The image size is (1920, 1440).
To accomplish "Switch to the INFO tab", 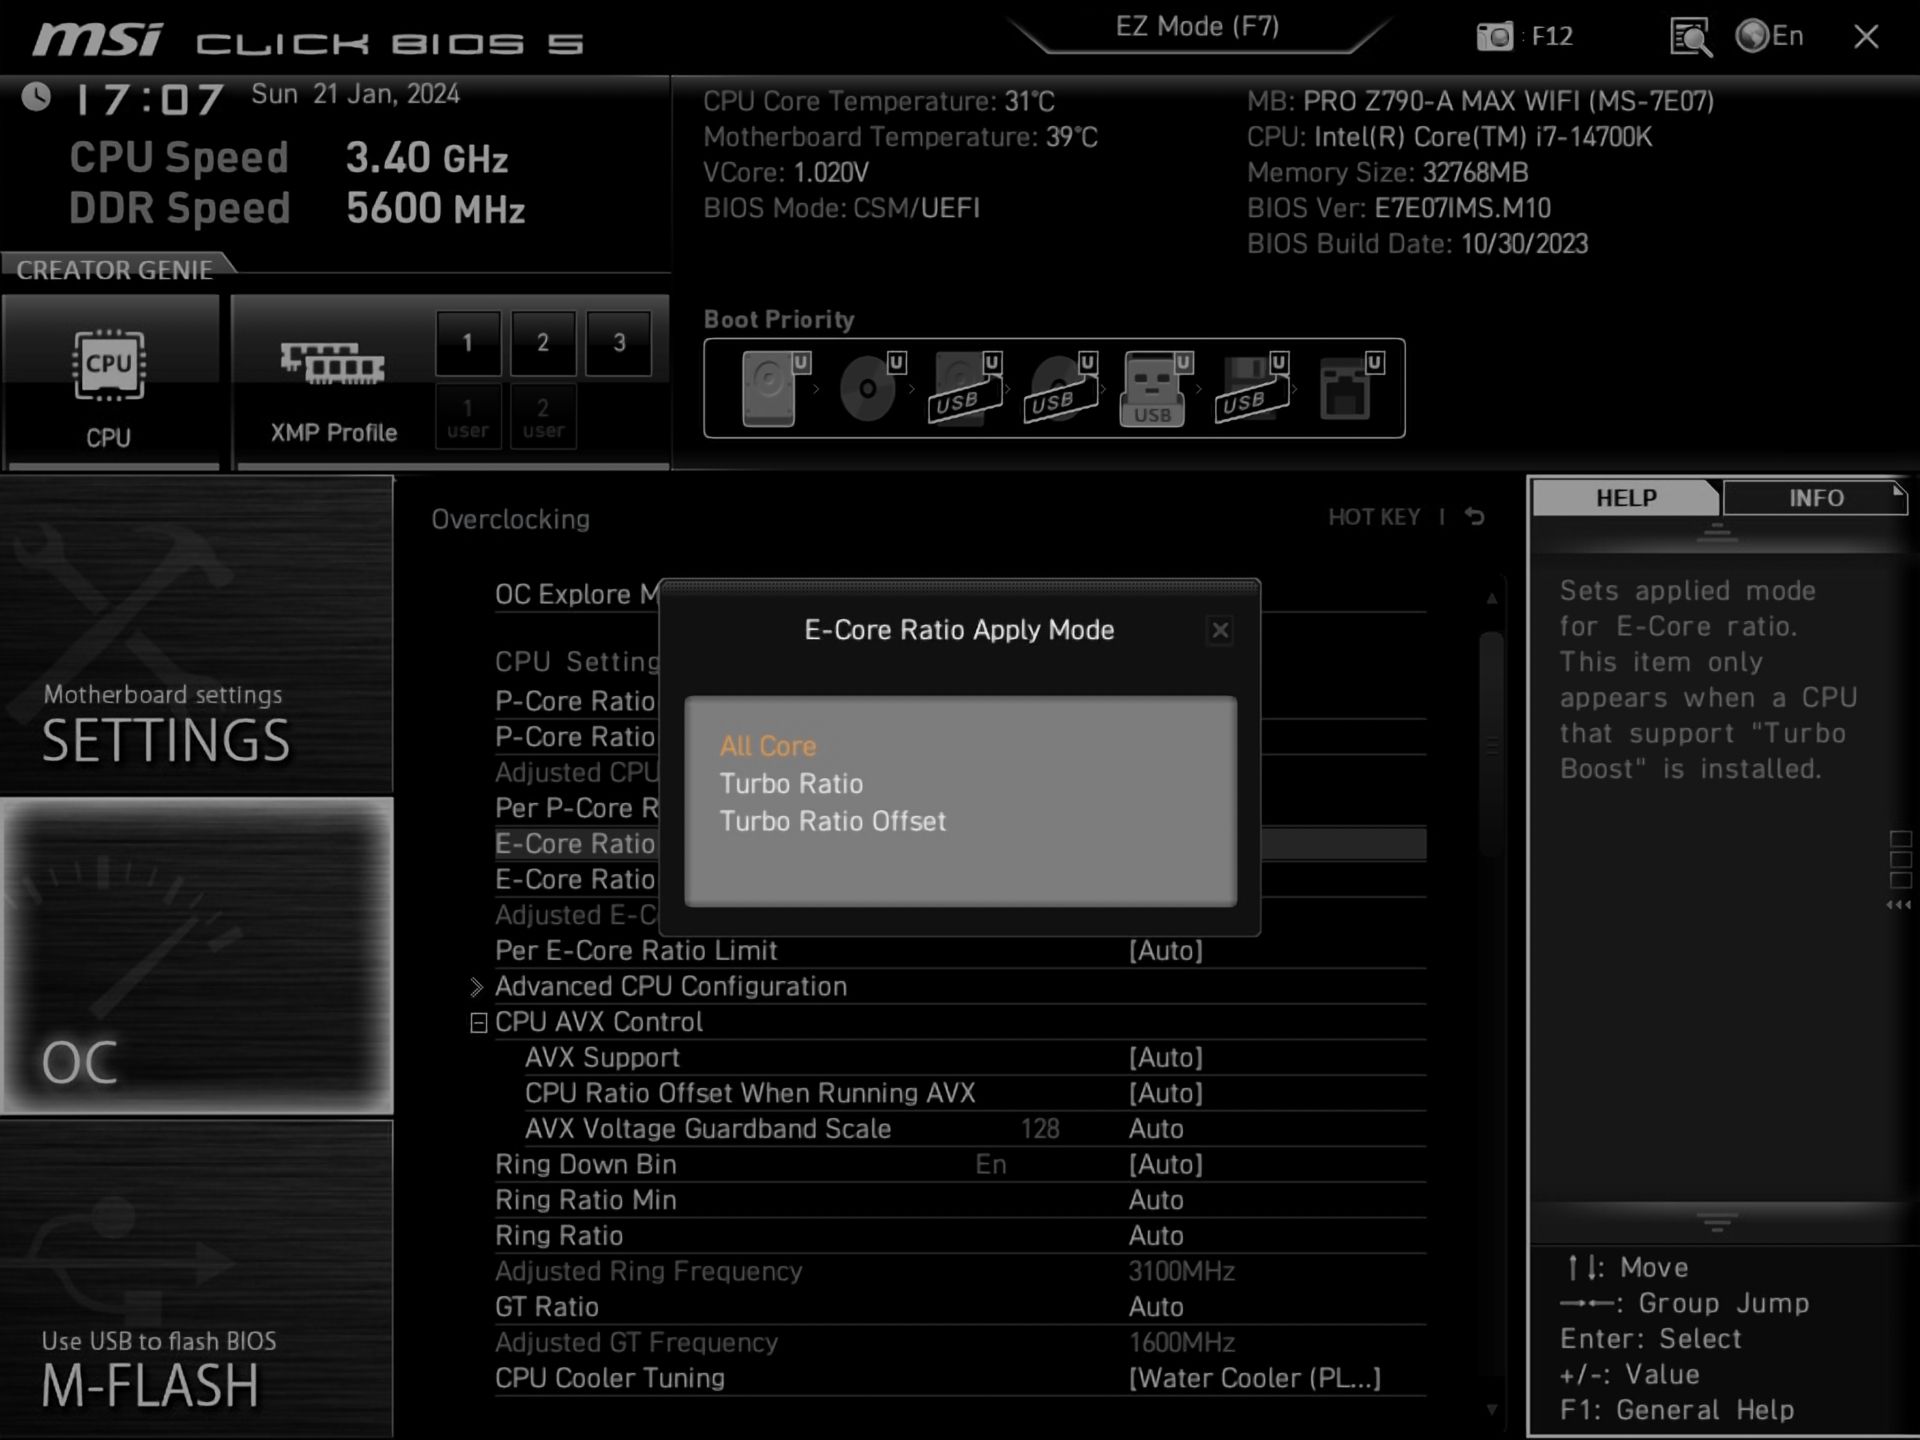I will point(1815,498).
